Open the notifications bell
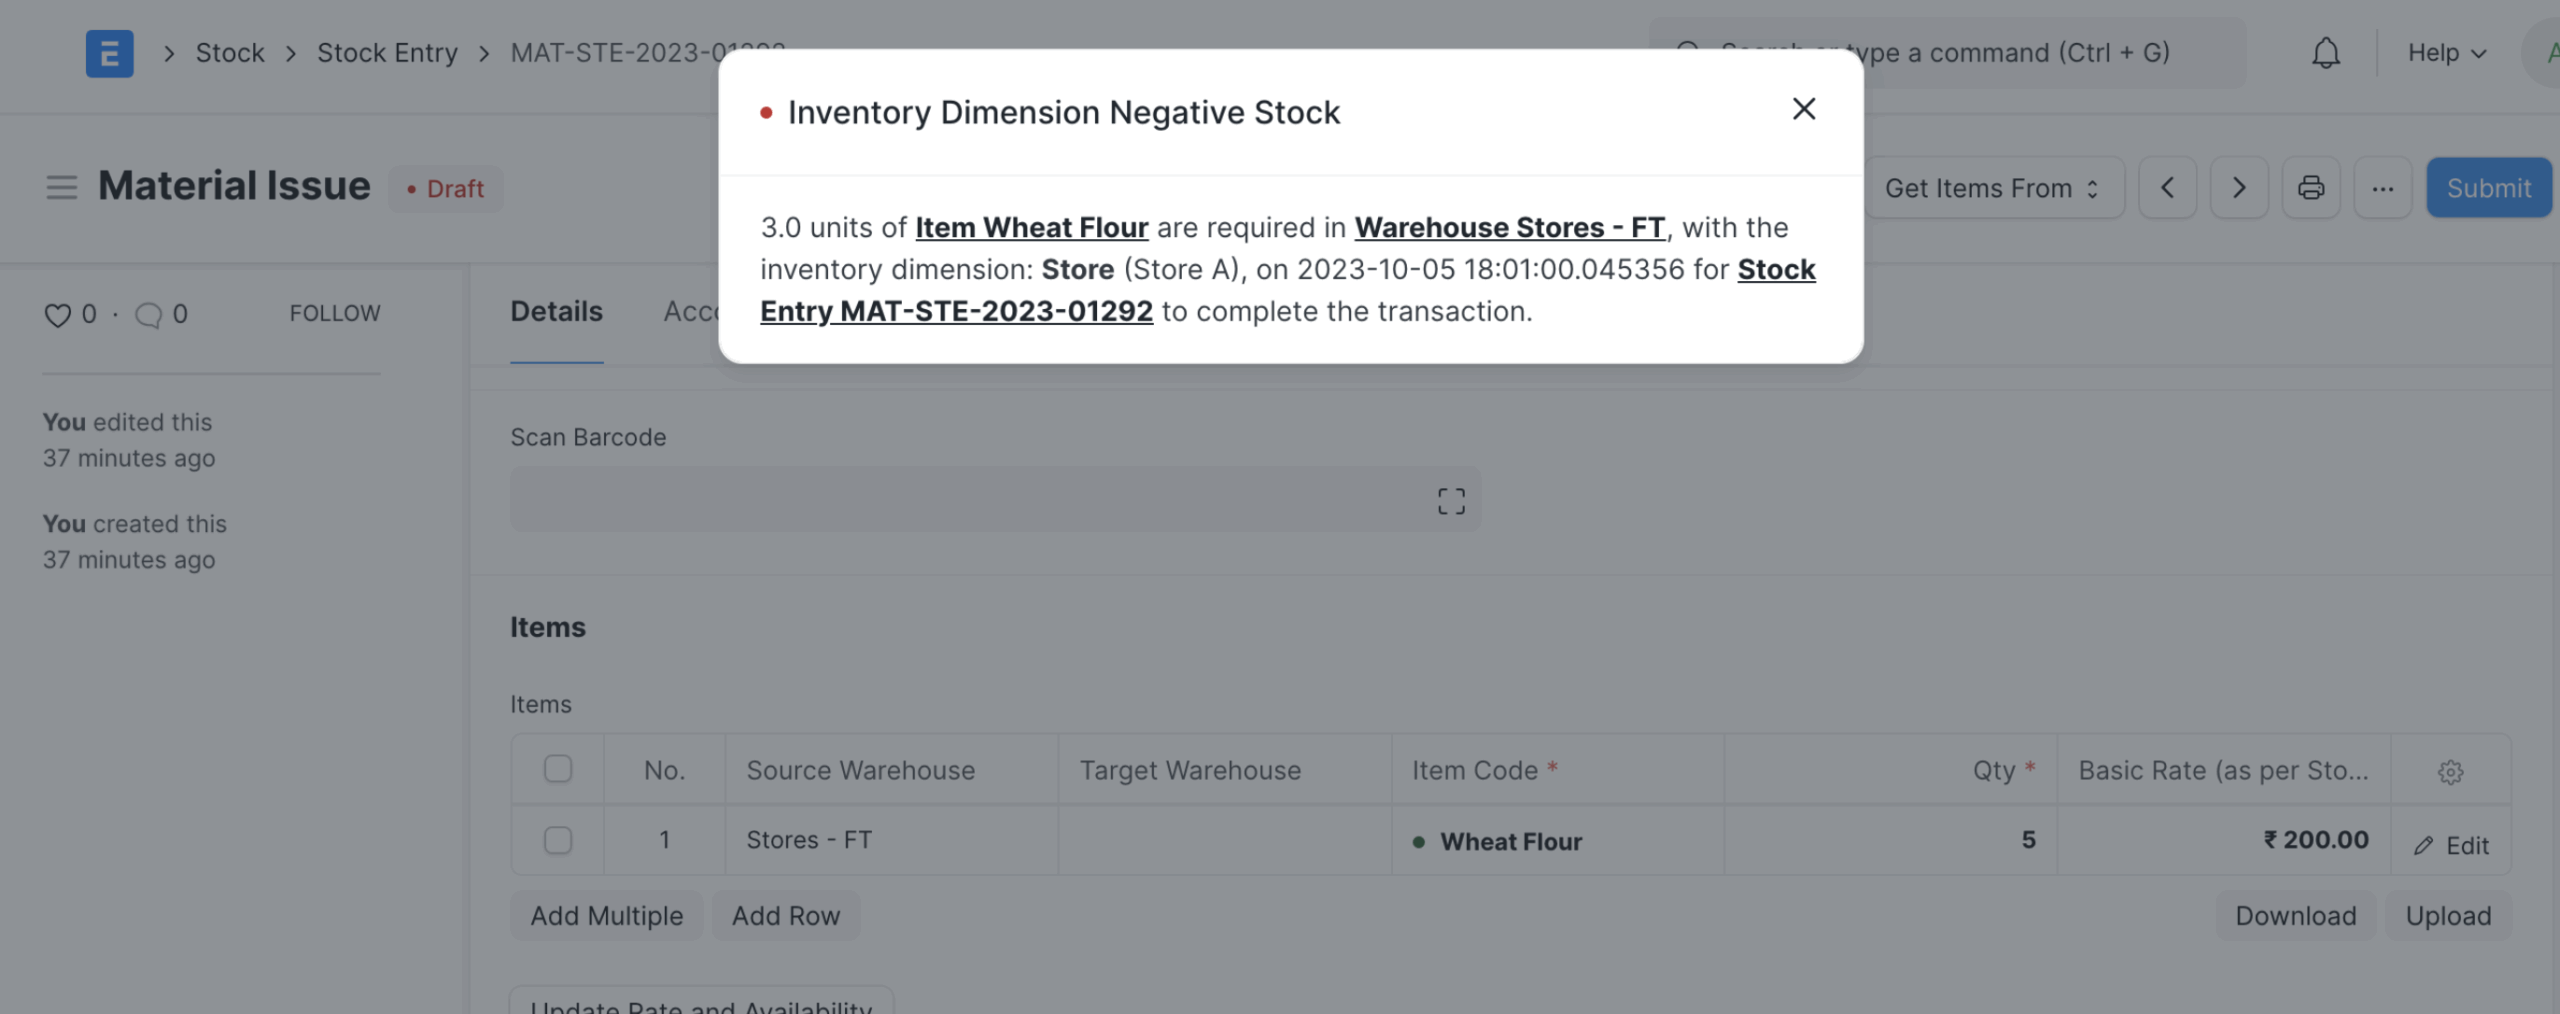This screenshot has width=2560, height=1014. point(2326,53)
